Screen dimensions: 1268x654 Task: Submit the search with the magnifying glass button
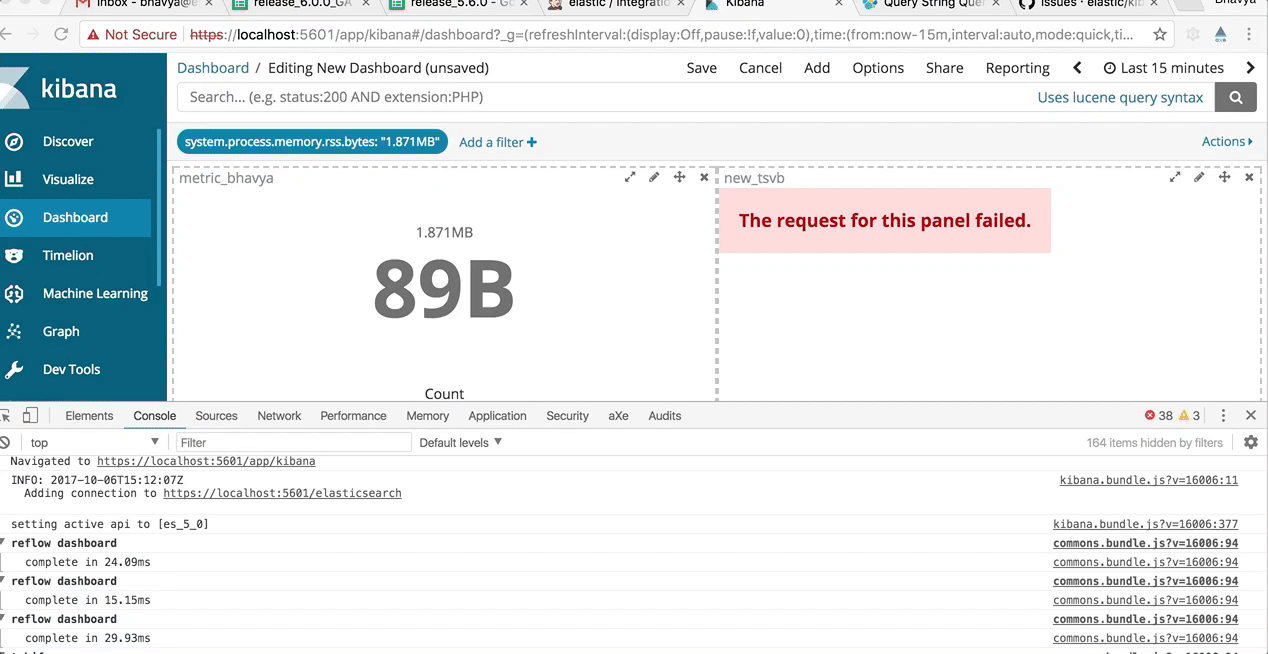[x=1236, y=97]
